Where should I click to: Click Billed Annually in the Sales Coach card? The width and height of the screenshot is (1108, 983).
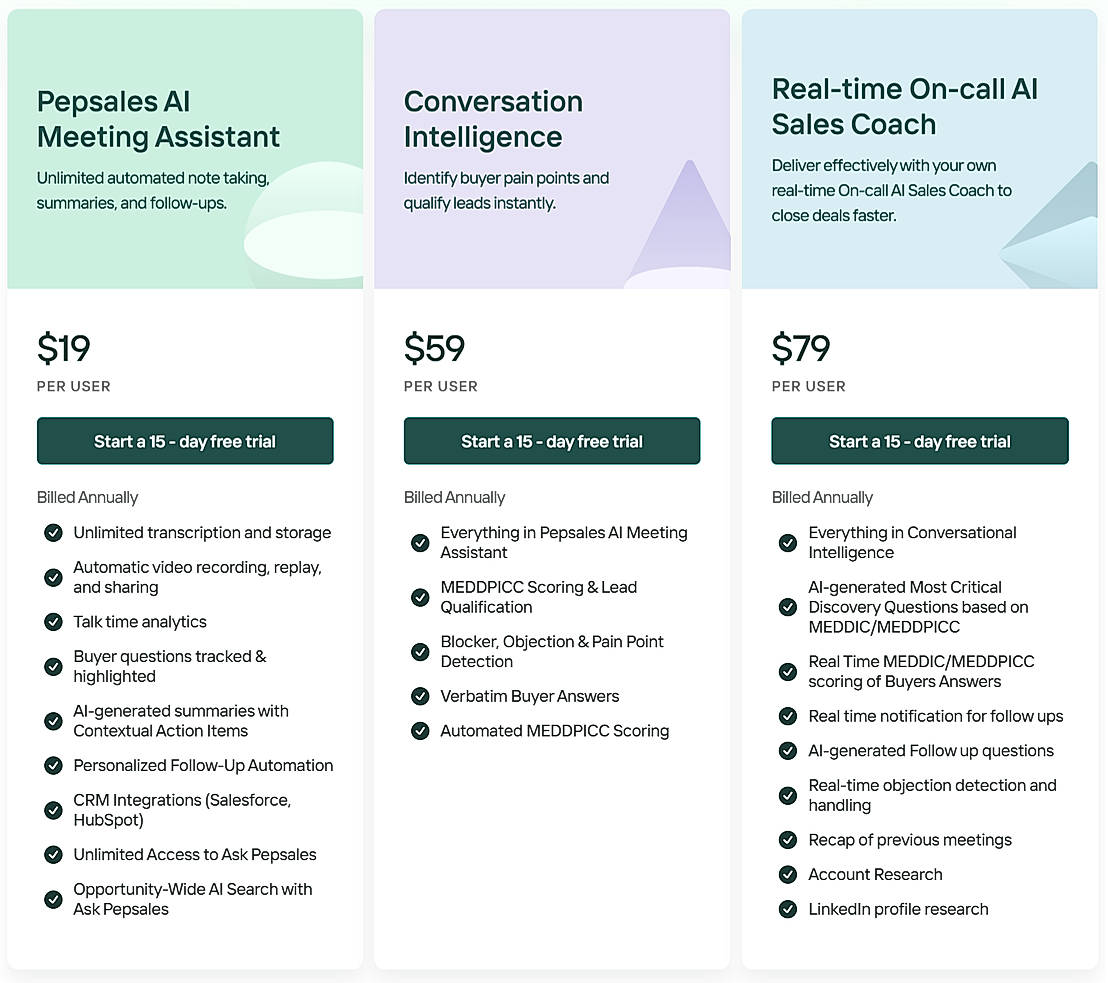823,498
